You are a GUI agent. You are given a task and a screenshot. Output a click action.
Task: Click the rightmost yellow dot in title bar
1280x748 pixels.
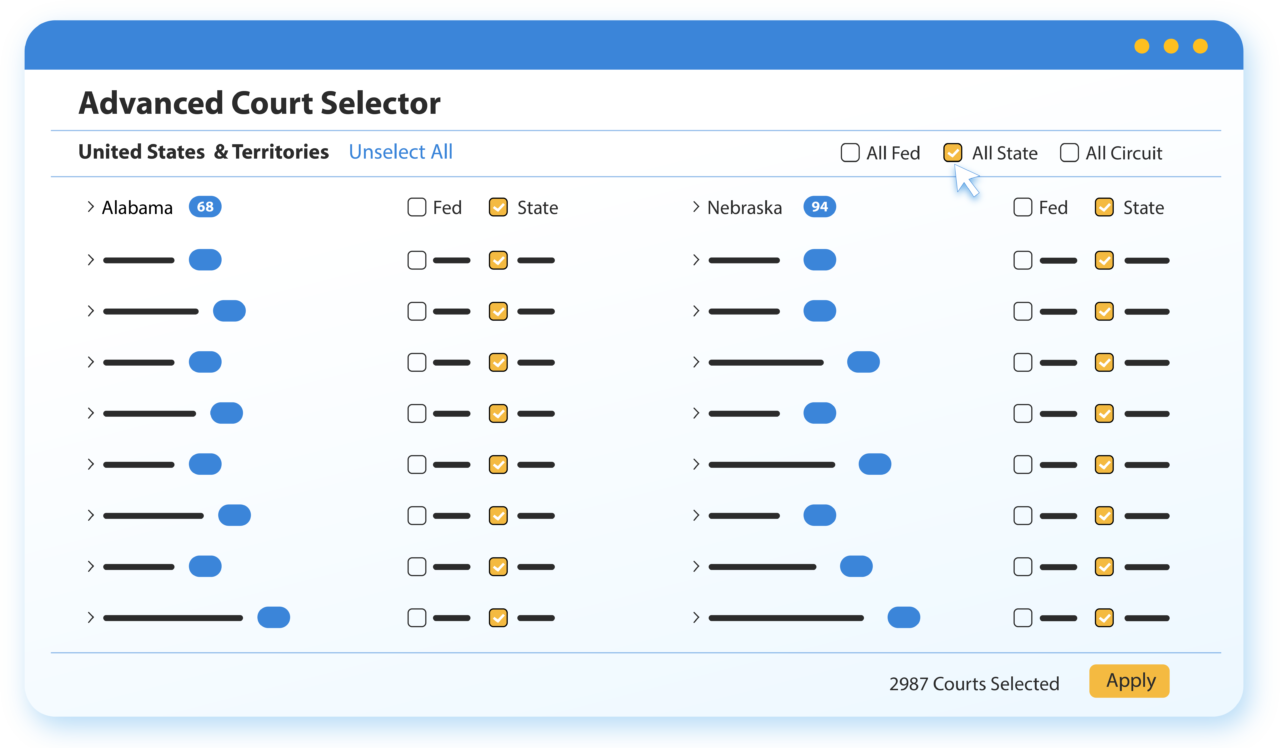(1200, 46)
